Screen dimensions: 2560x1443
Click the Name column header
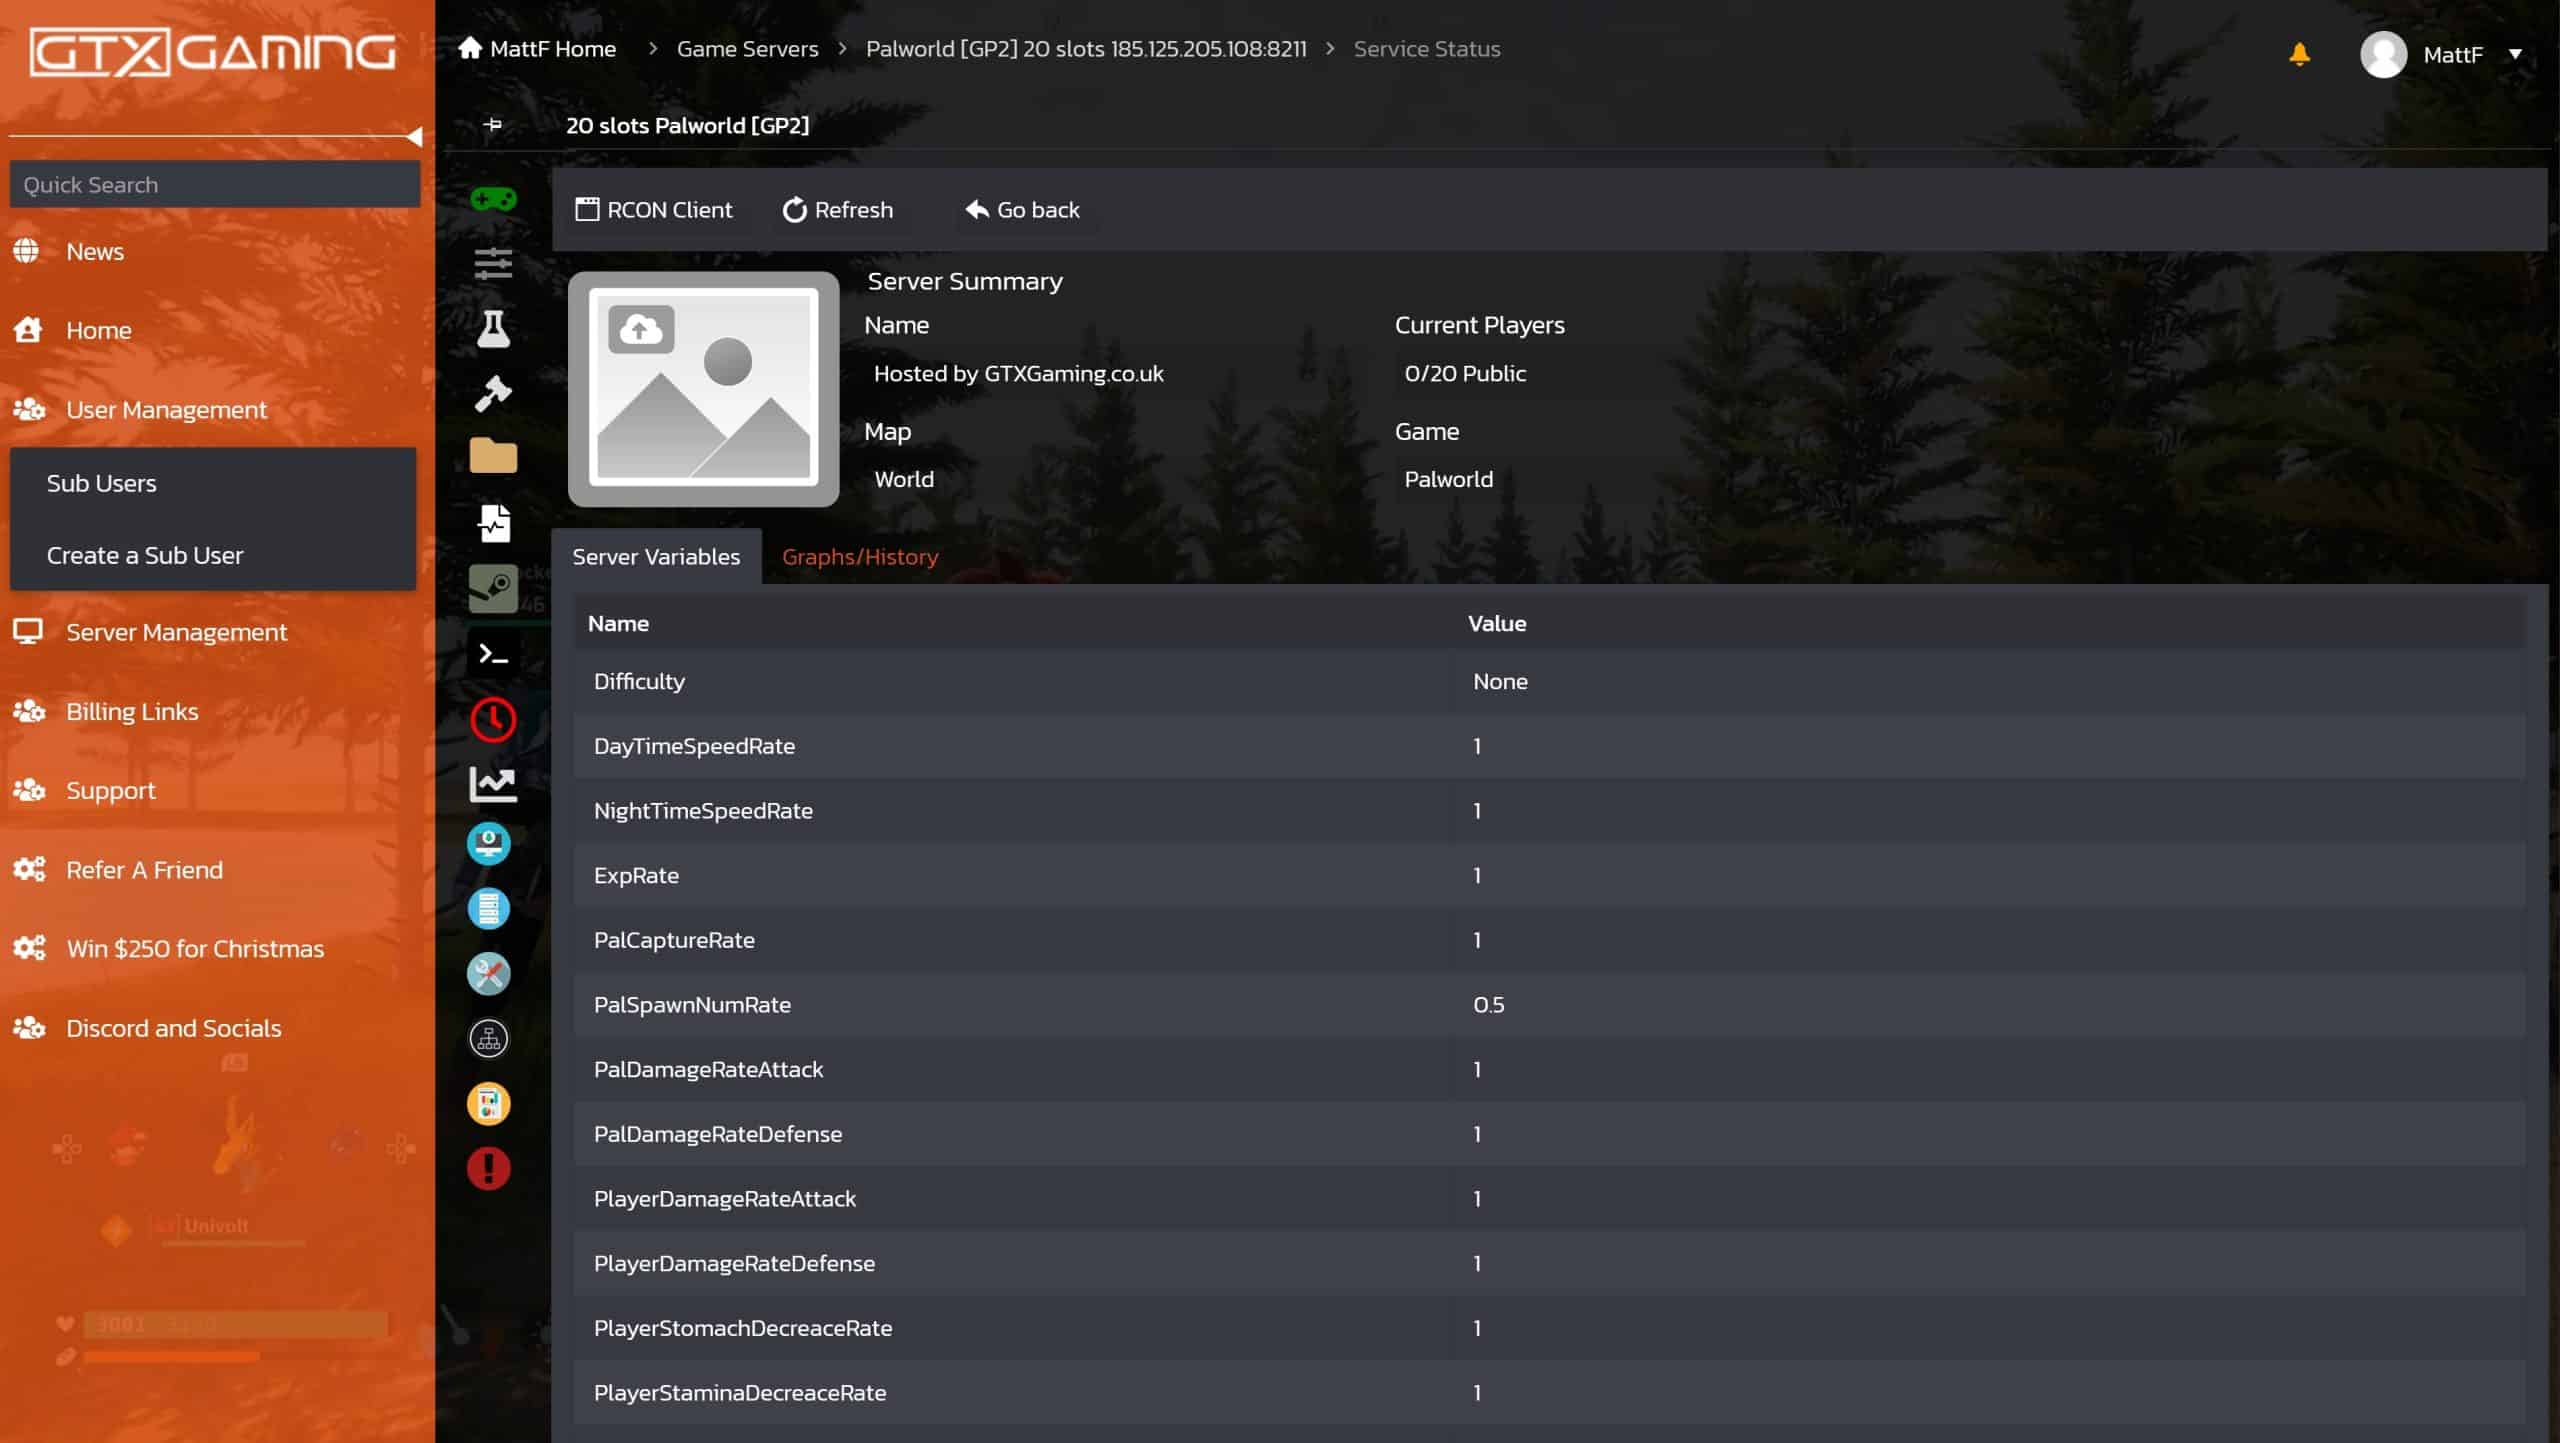pyautogui.click(x=618, y=623)
